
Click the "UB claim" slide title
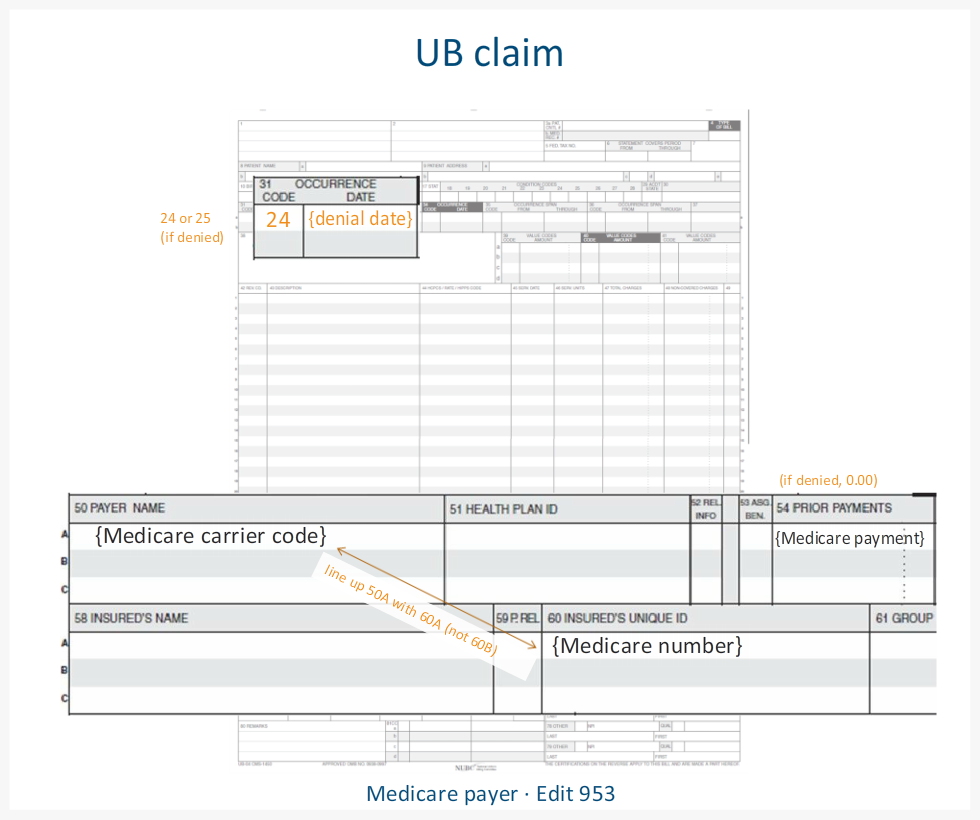coord(490,53)
